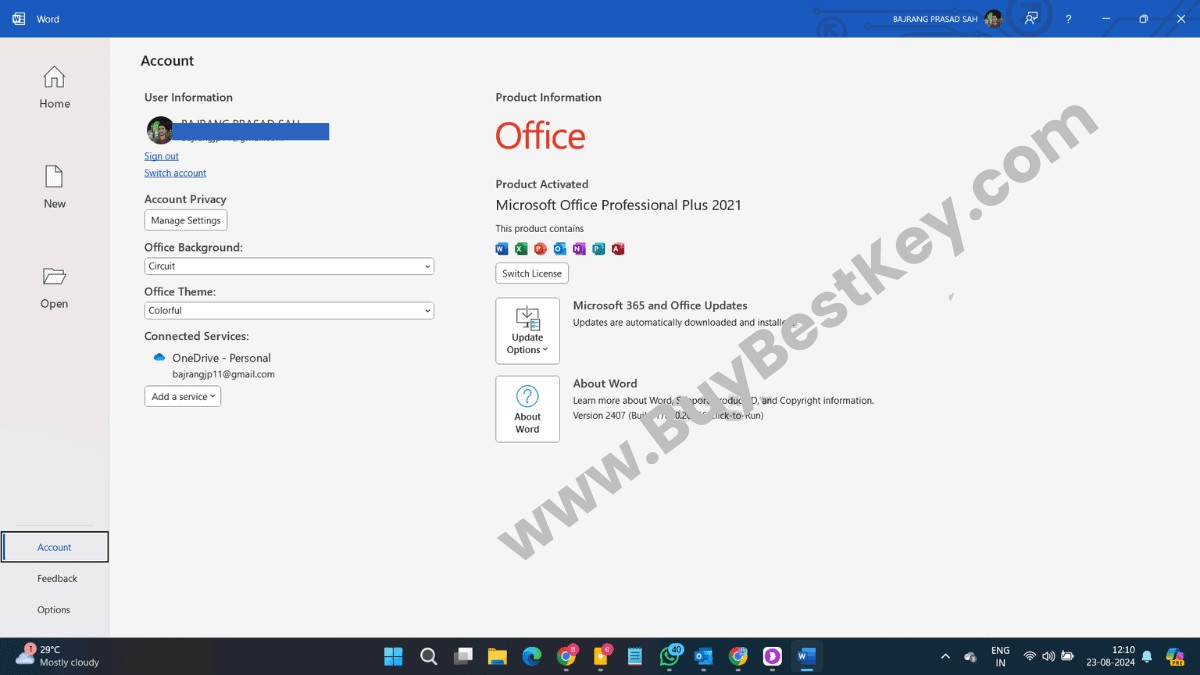The image size is (1200, 675).
Task: Click the Switch account link
Action: point(175,173)
